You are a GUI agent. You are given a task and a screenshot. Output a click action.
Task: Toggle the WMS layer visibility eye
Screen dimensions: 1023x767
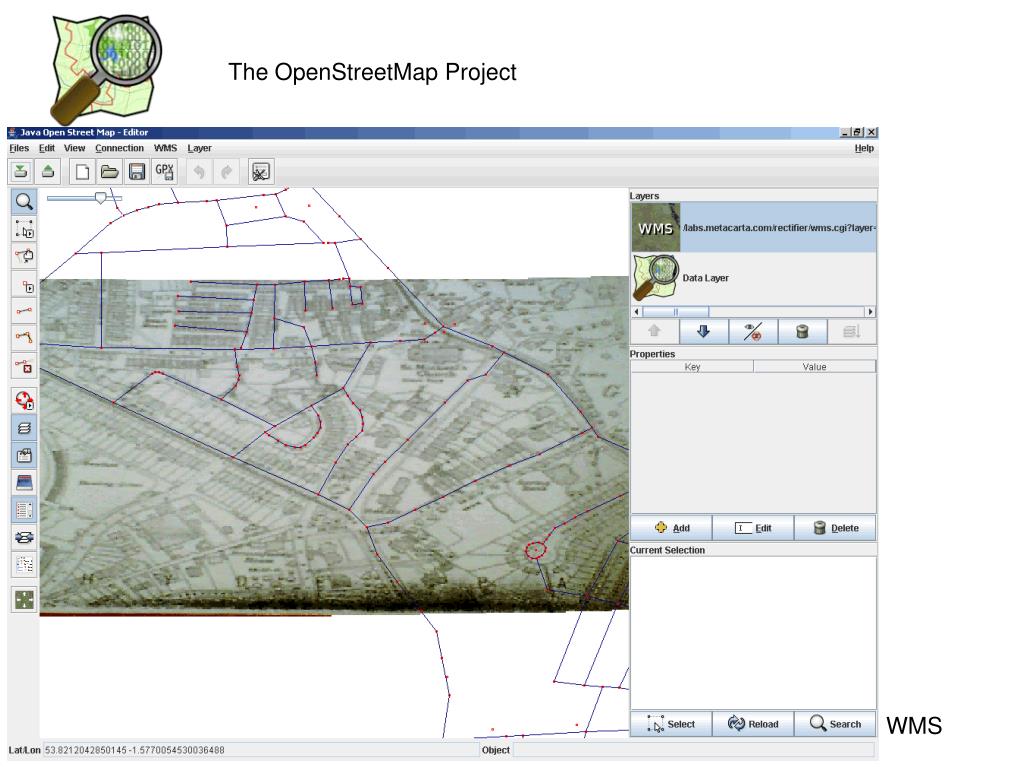753,332
